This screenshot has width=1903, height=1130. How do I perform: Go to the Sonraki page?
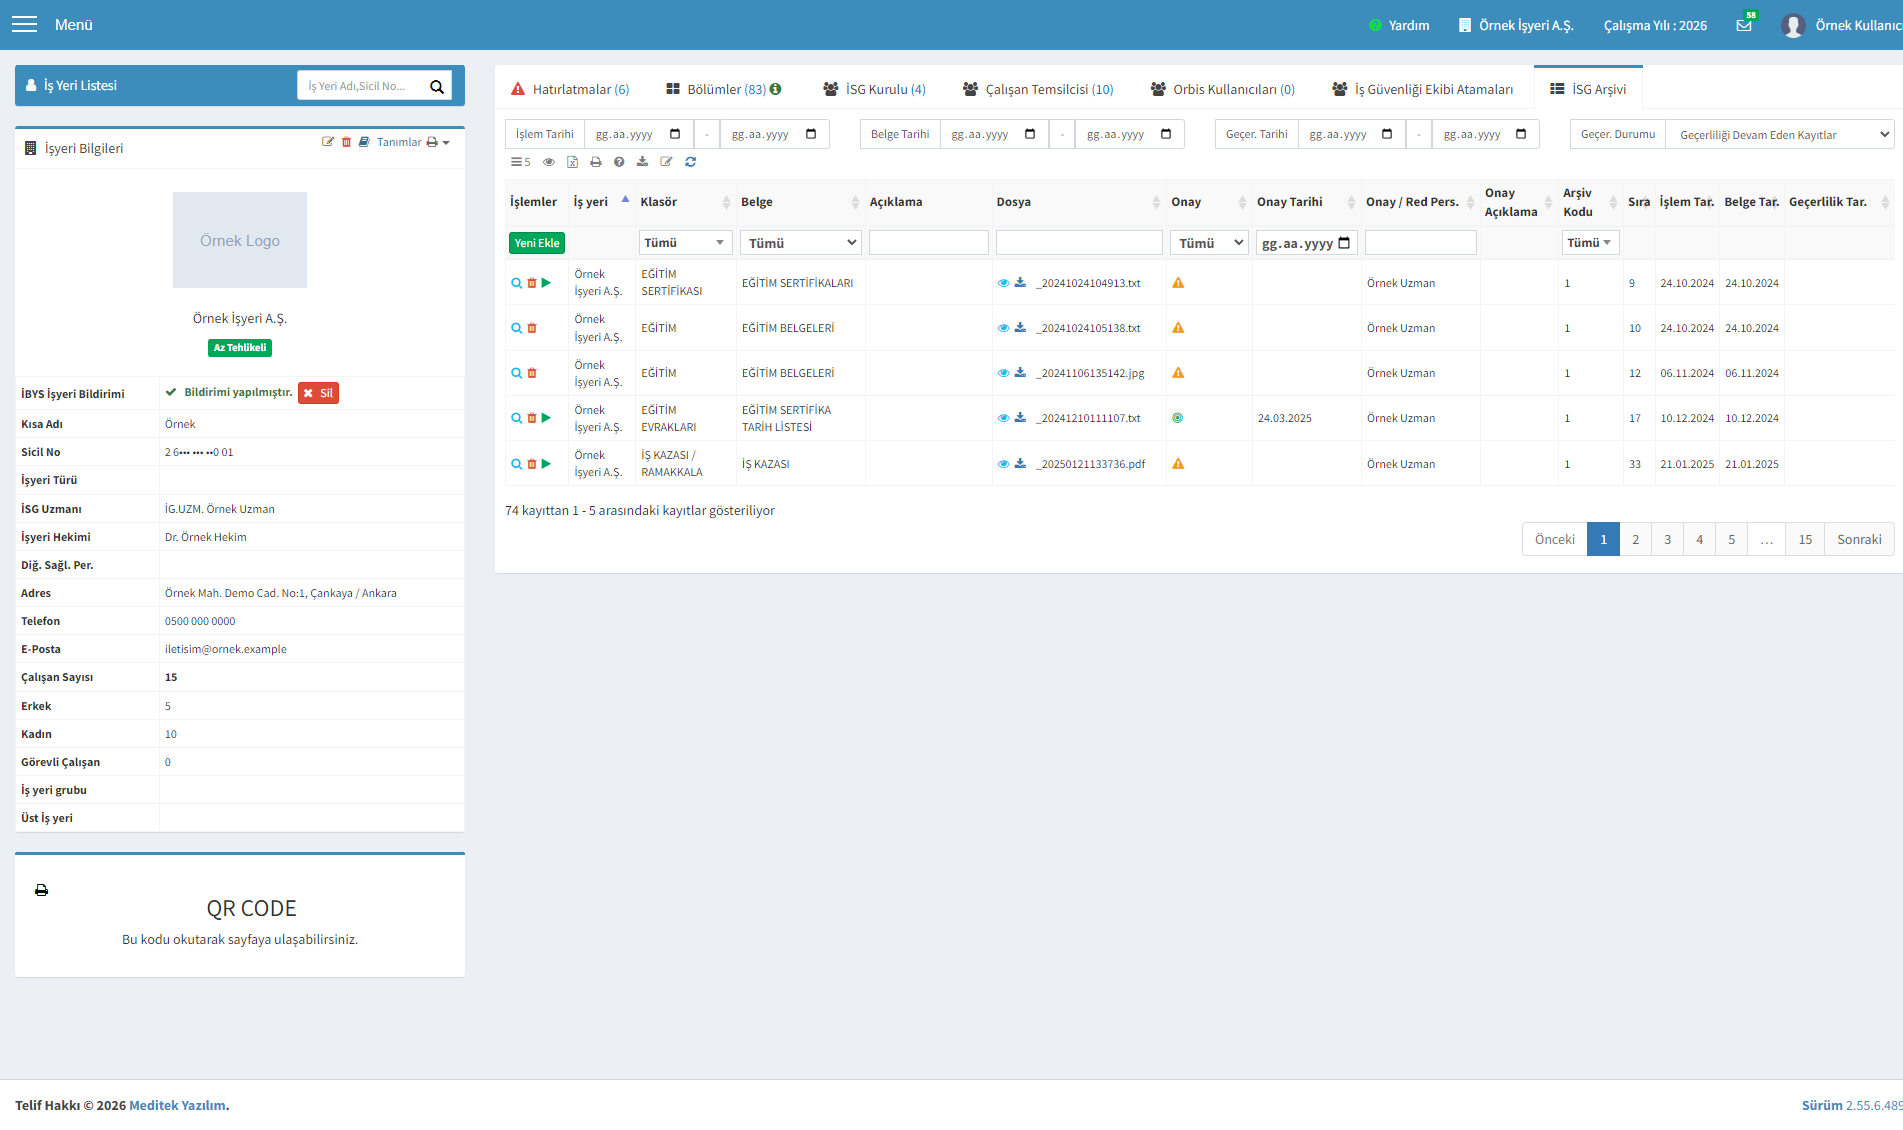(1859, 539)
